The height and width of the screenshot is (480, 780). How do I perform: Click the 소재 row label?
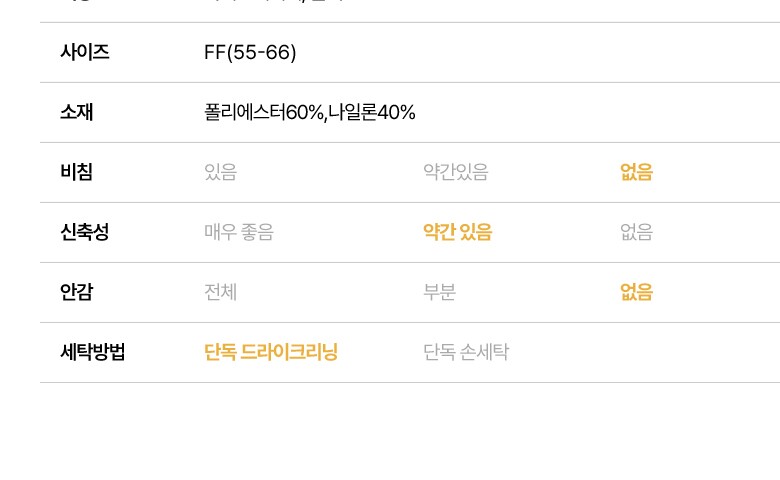76,112
